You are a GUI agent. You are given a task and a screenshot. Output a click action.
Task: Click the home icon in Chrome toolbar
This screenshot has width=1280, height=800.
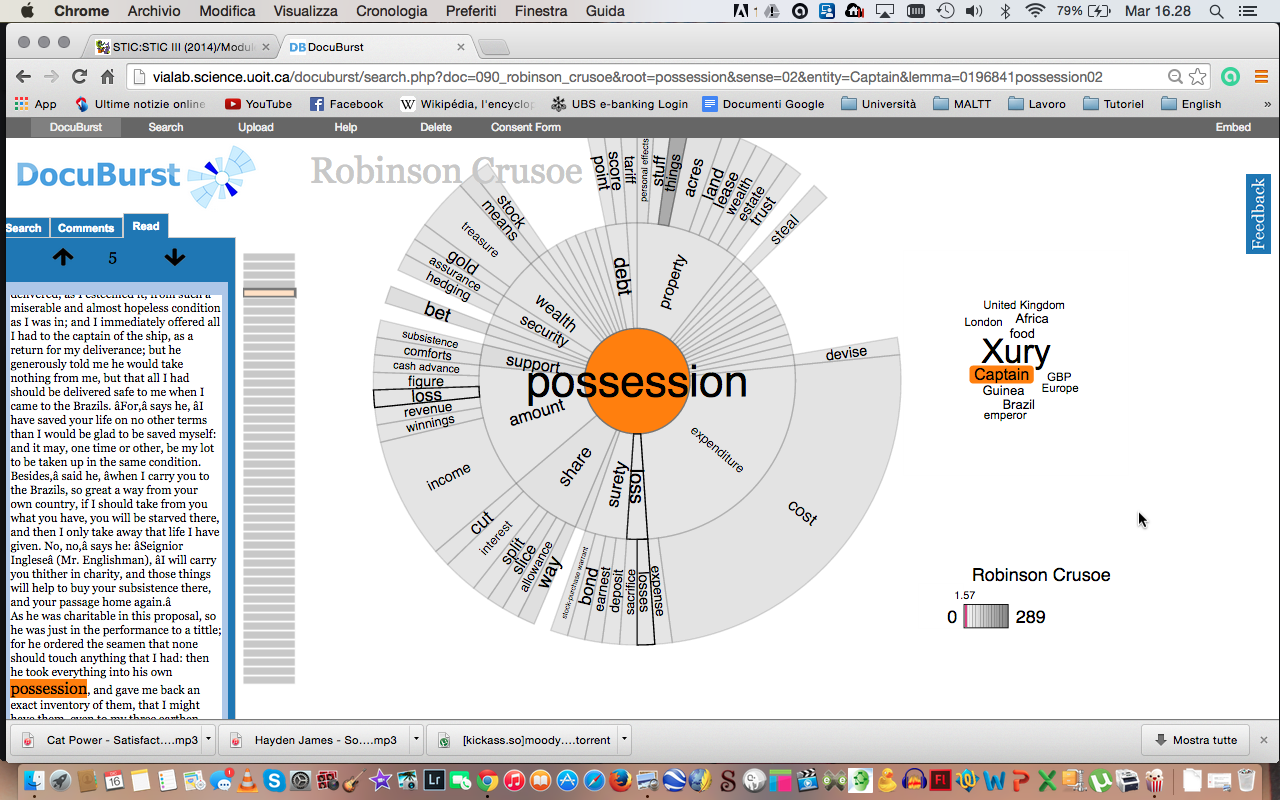point(108,77)
